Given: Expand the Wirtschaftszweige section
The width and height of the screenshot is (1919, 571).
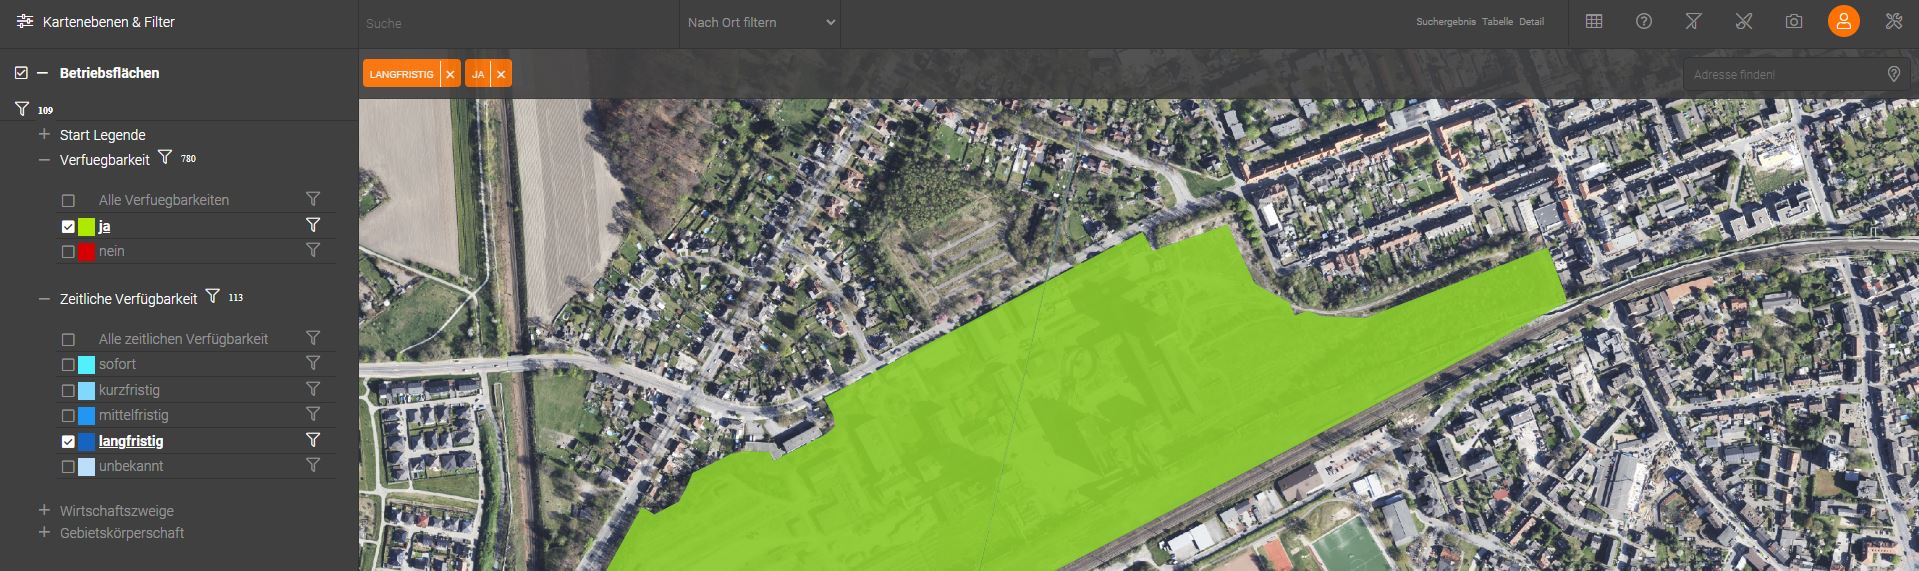Looking at the screenshot, I should pyautogui.click(x=44, y=510).
